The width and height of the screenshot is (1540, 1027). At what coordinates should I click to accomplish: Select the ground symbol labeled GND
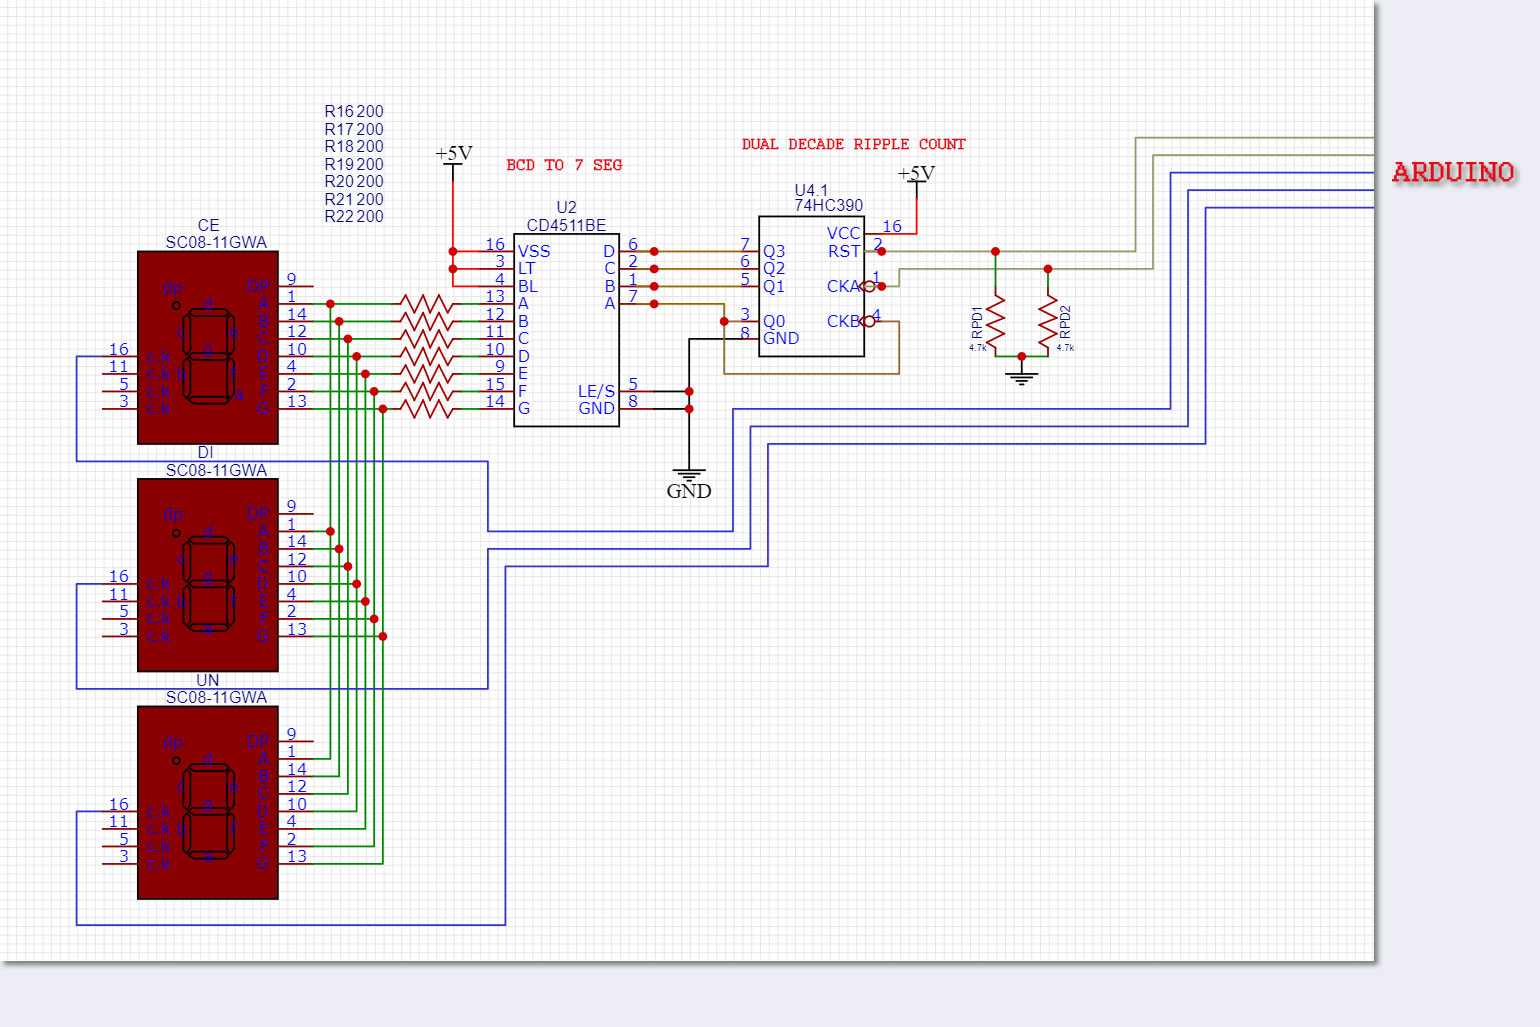(689, 482)
